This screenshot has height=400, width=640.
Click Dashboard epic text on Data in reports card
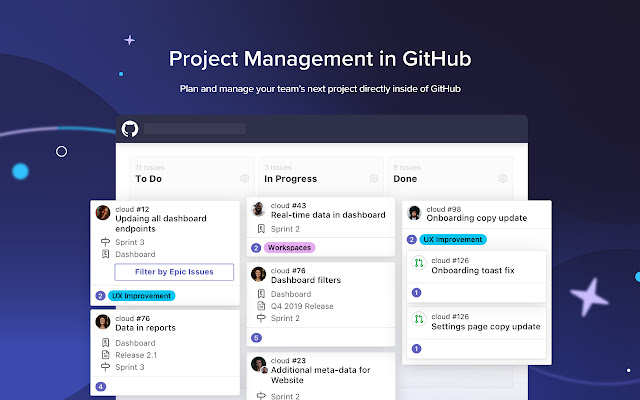pyautogui.click(x=135, y=343)
